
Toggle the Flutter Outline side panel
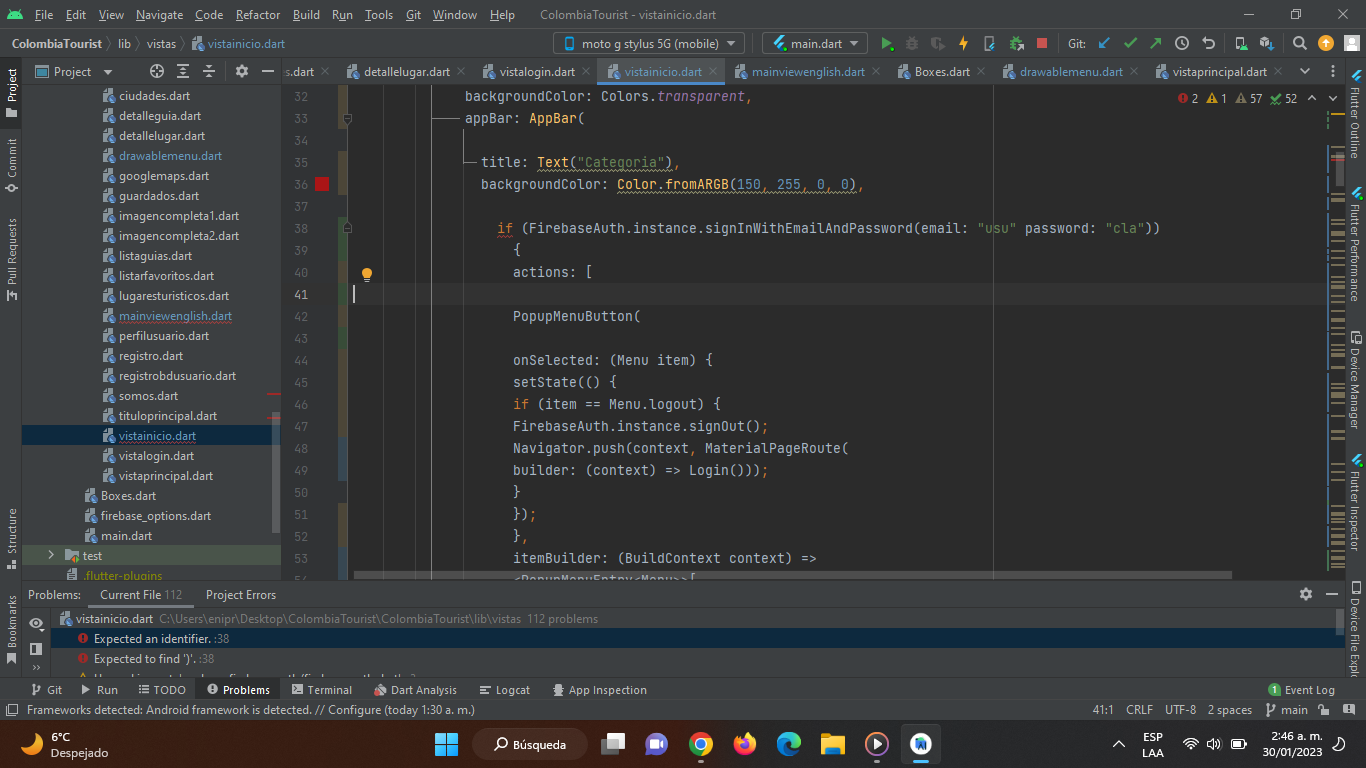[x=1355, y=115]
